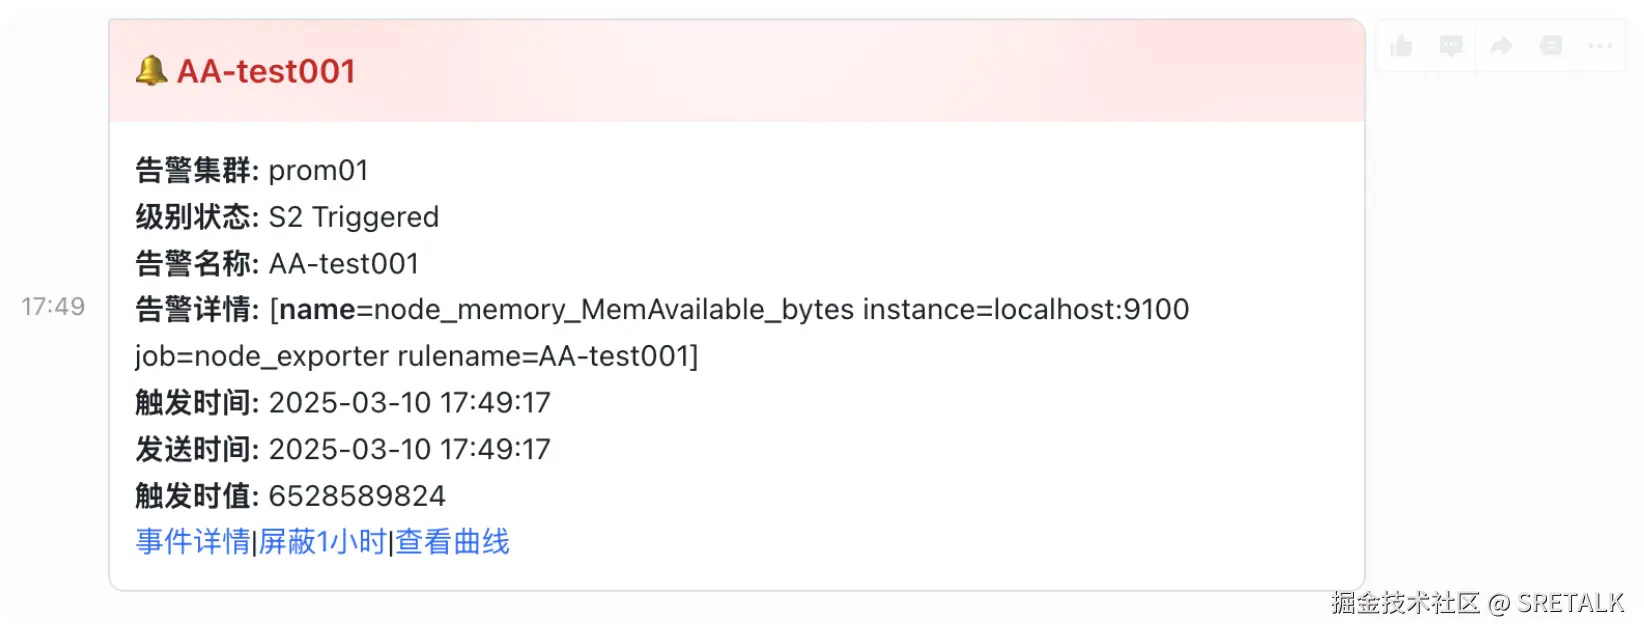The width and height of the screenshot is (1644, 636).
Task: Click the 告警集群 prom01 line
Action: [x=252, y=171]
